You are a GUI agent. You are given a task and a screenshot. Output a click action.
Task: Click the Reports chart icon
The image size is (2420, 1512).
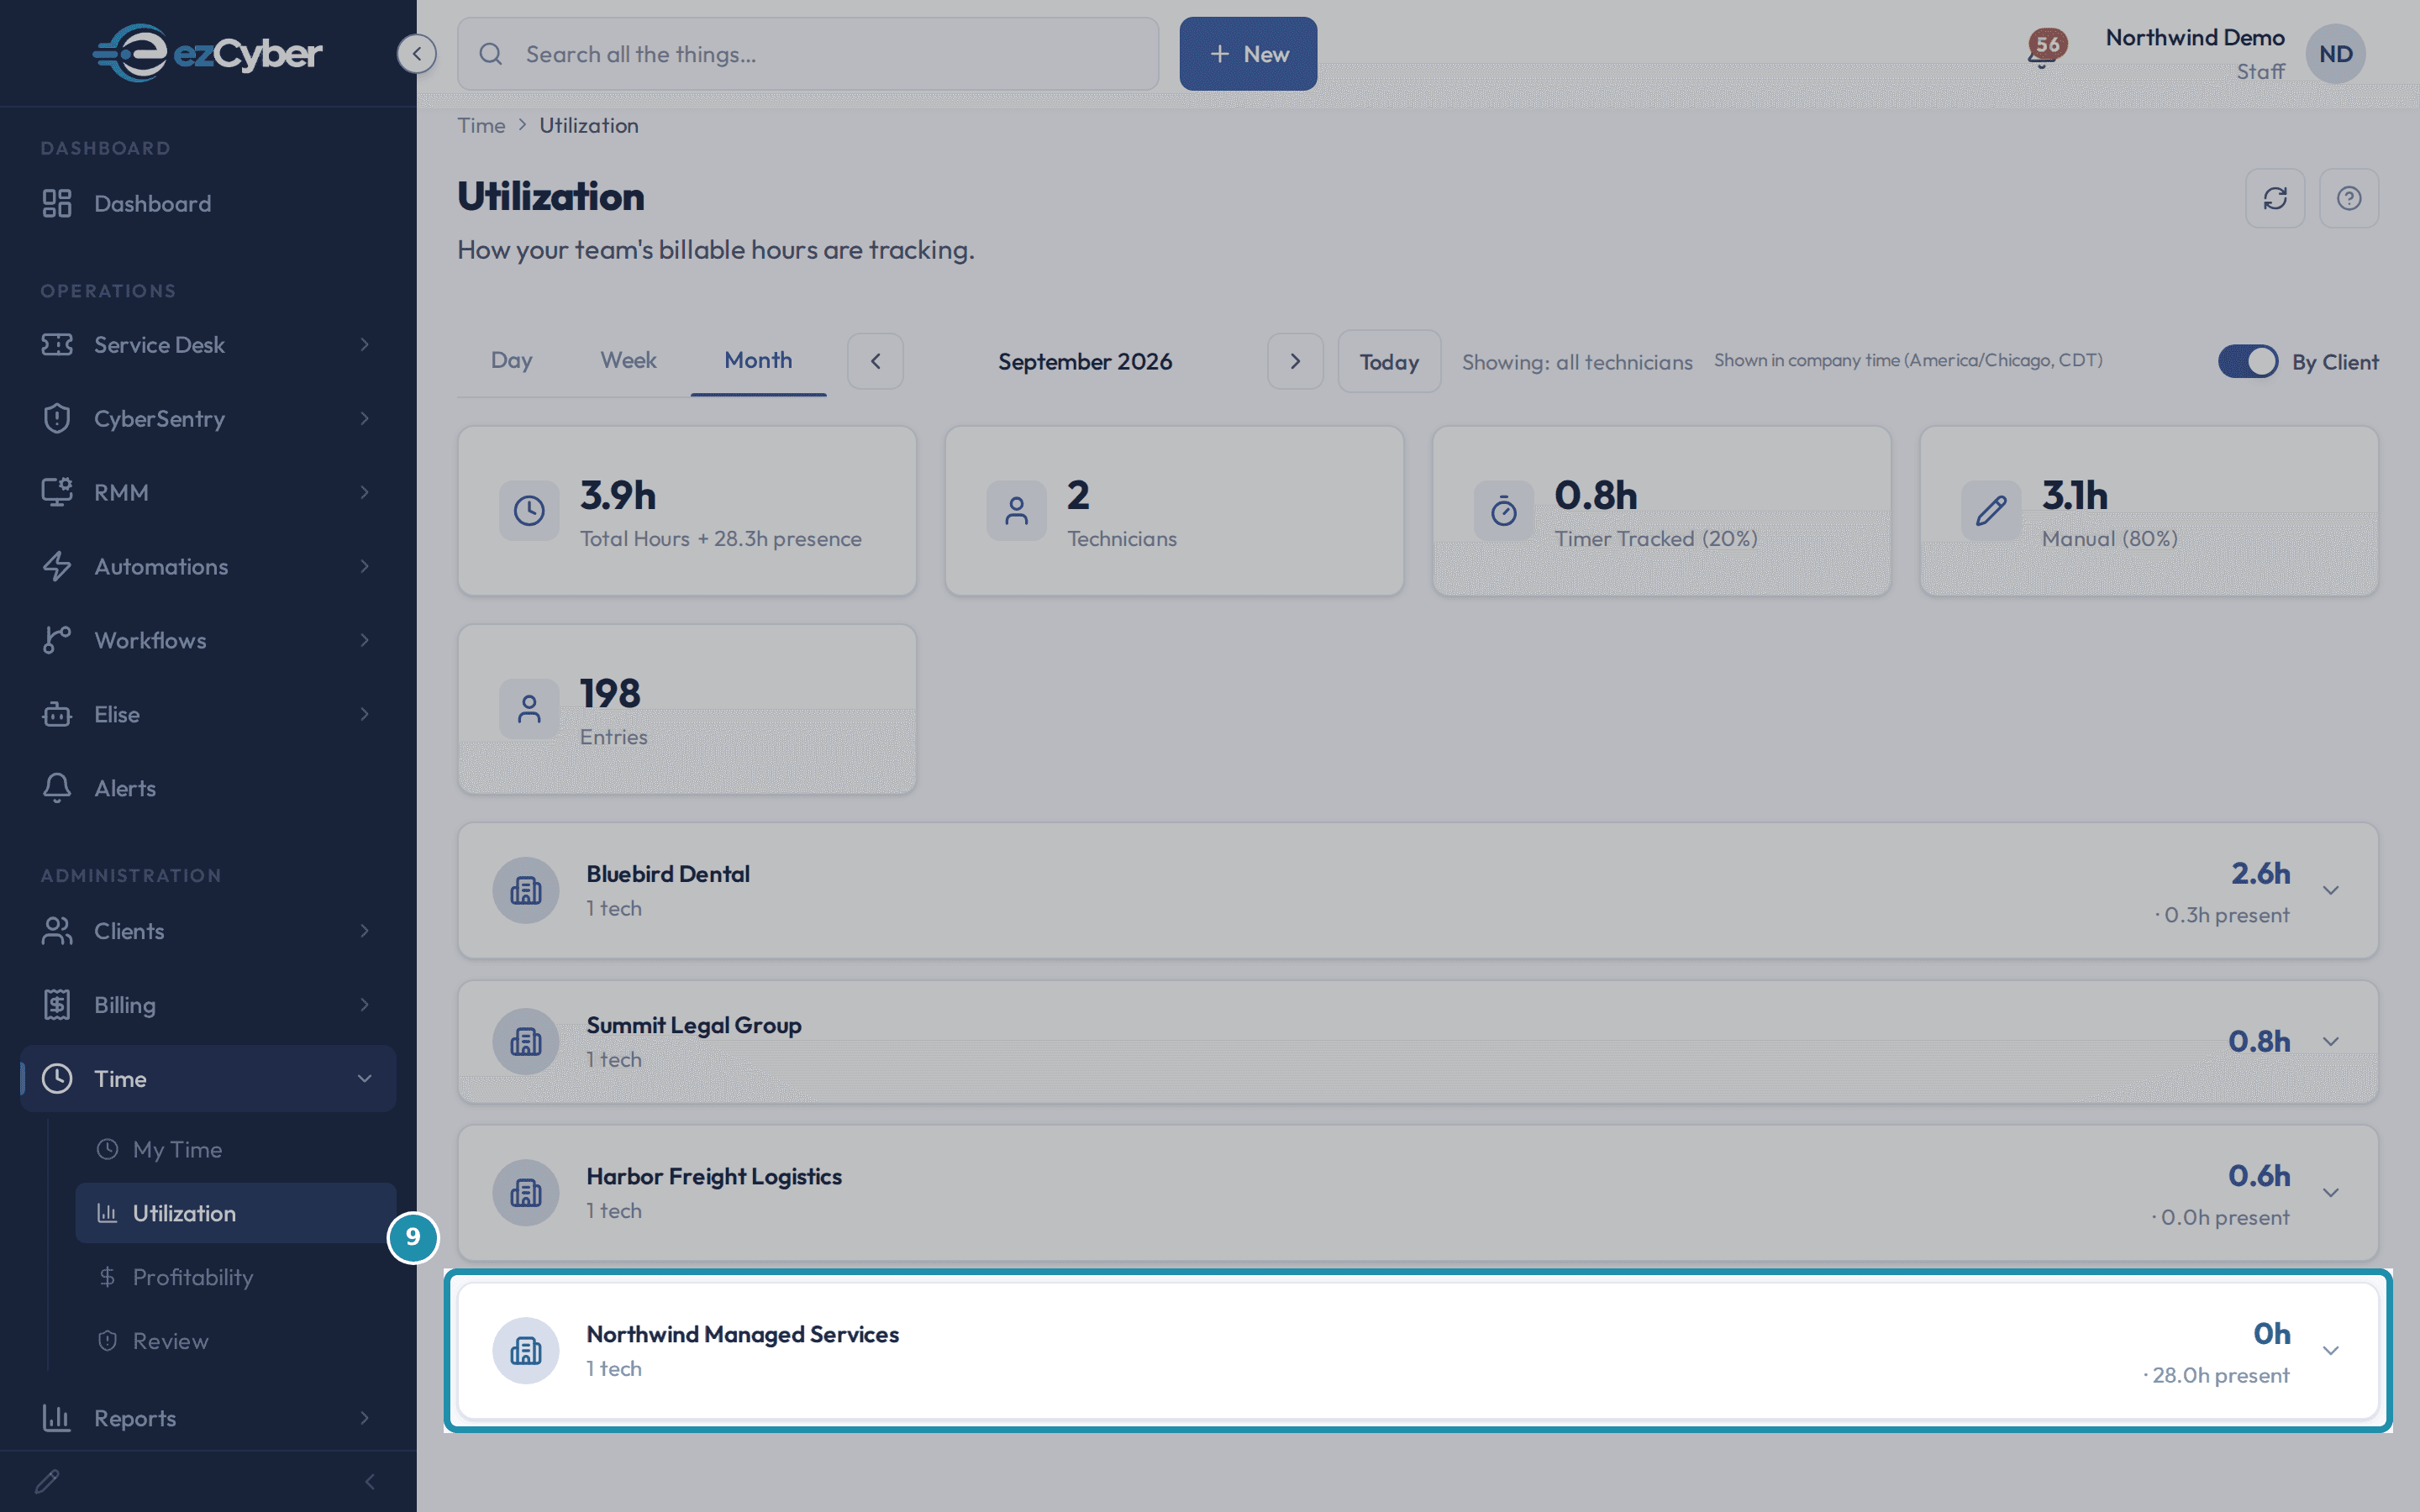pos(57,1418)
